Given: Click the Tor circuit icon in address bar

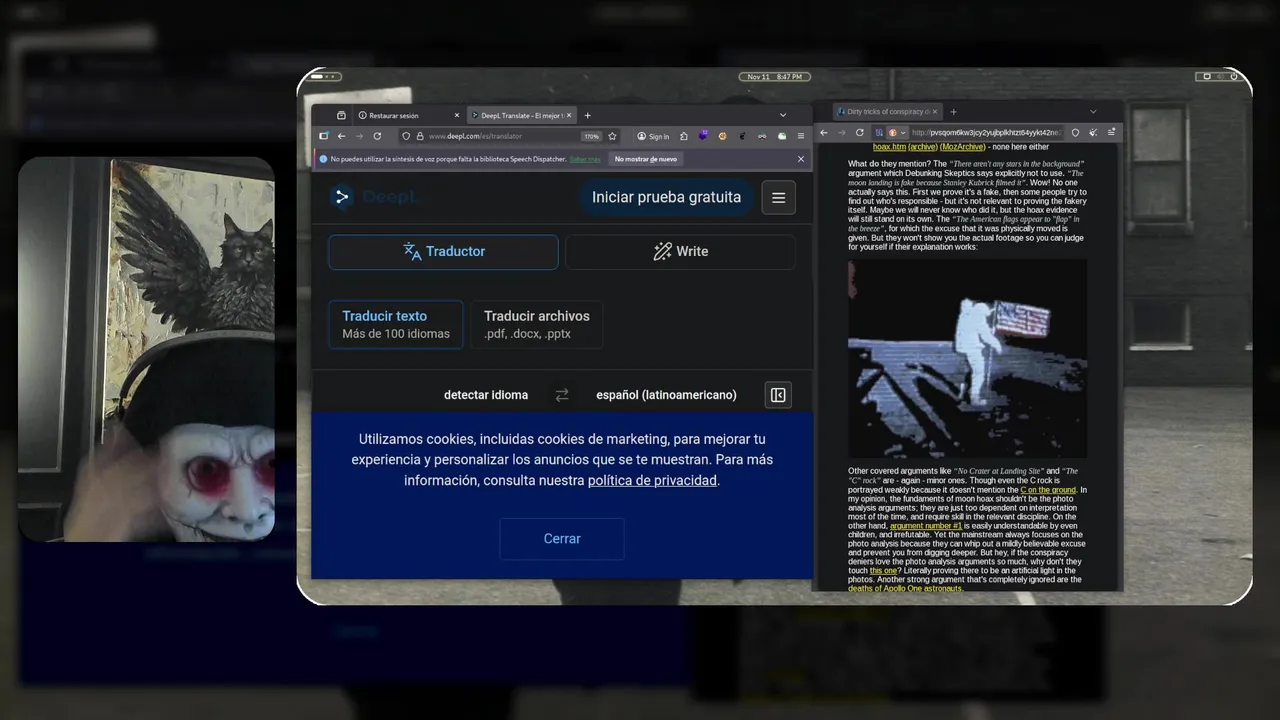Looking at the screenshot, I should [879, 132].
